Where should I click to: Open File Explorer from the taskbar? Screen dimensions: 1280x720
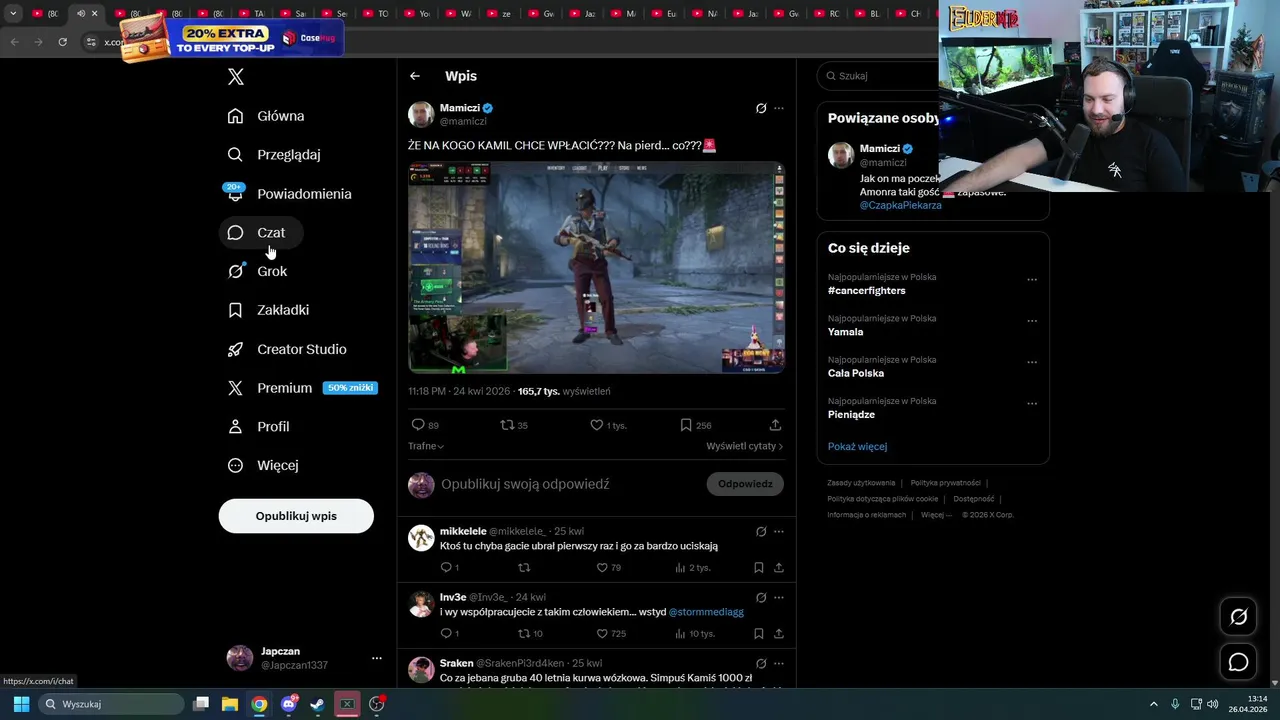click(x=230, y=704)
